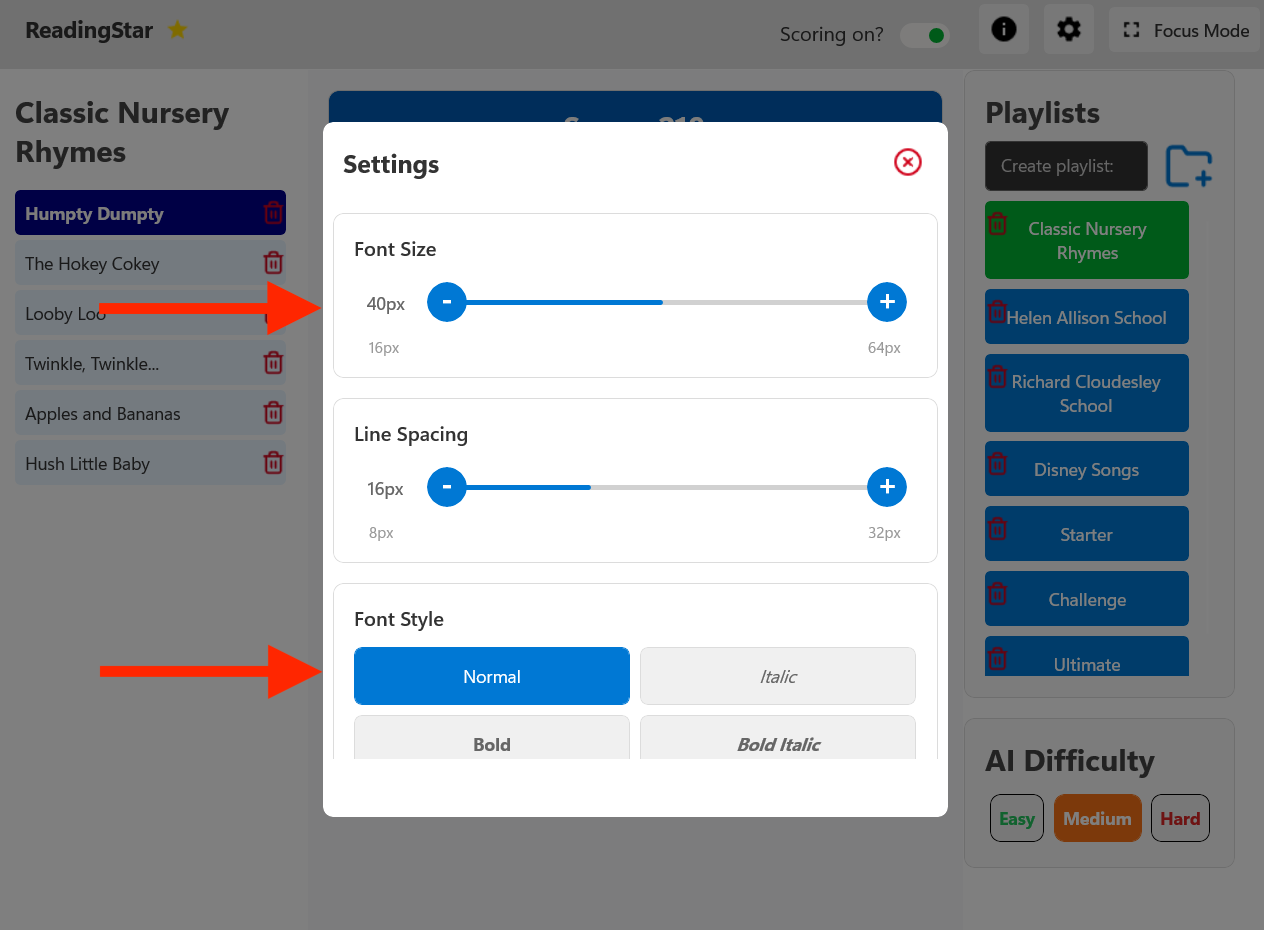Remove the Apples and Bananas song
Viewport: 1264px width, 930px height.
(x=273, y=413)
